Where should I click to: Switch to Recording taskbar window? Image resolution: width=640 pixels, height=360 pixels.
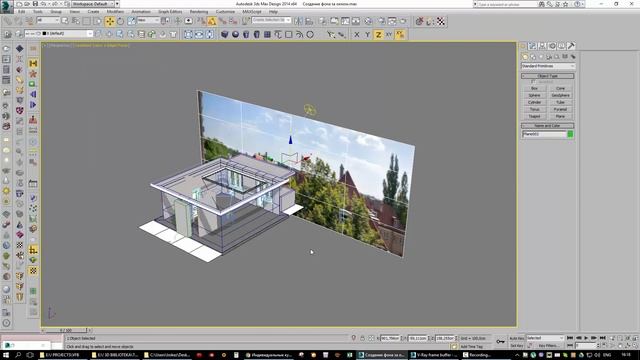tap(478, 355)
